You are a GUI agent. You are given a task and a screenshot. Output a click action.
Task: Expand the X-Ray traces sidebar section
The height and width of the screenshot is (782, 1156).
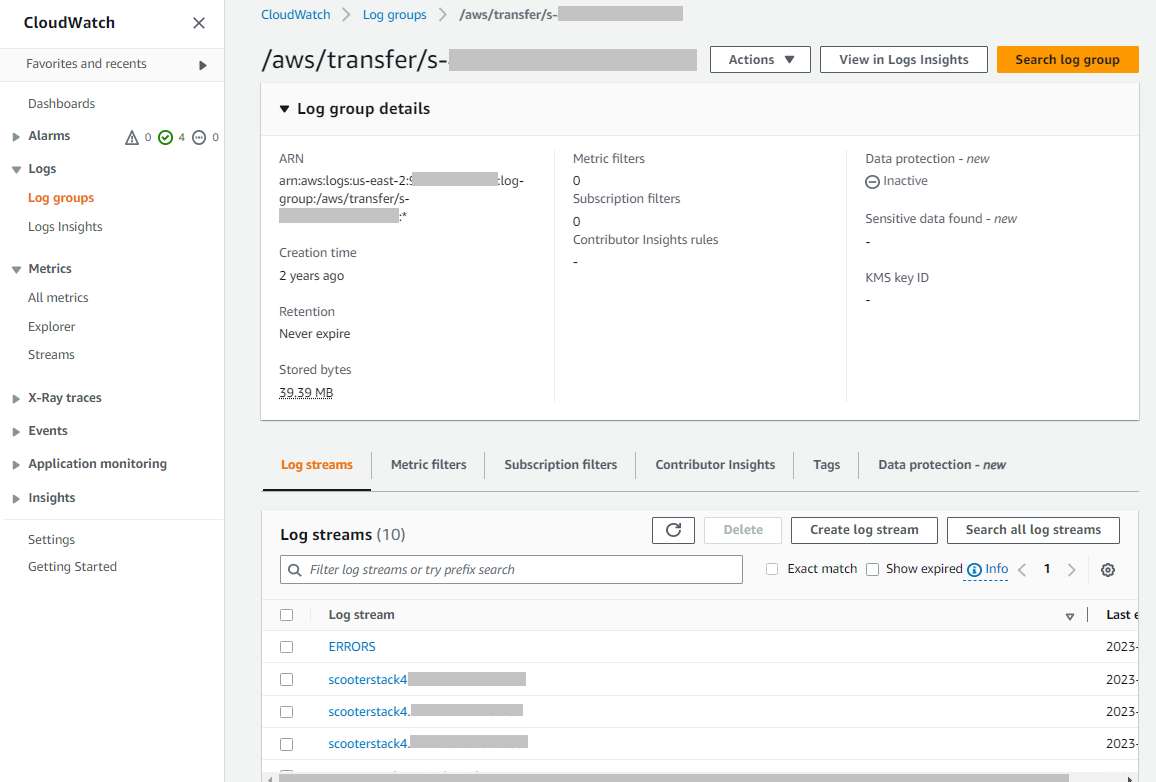16,398
